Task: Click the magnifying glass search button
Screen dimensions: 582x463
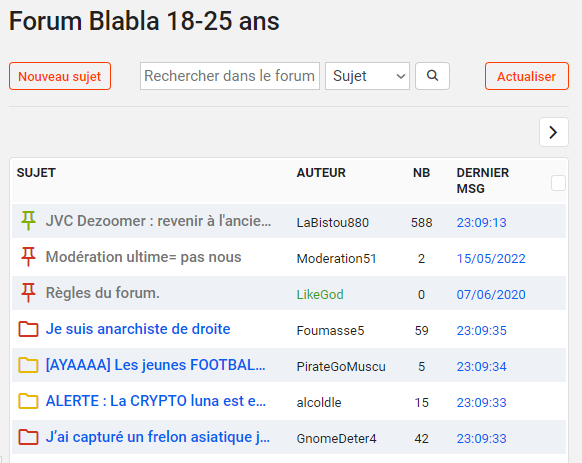Action: (432, 76)
